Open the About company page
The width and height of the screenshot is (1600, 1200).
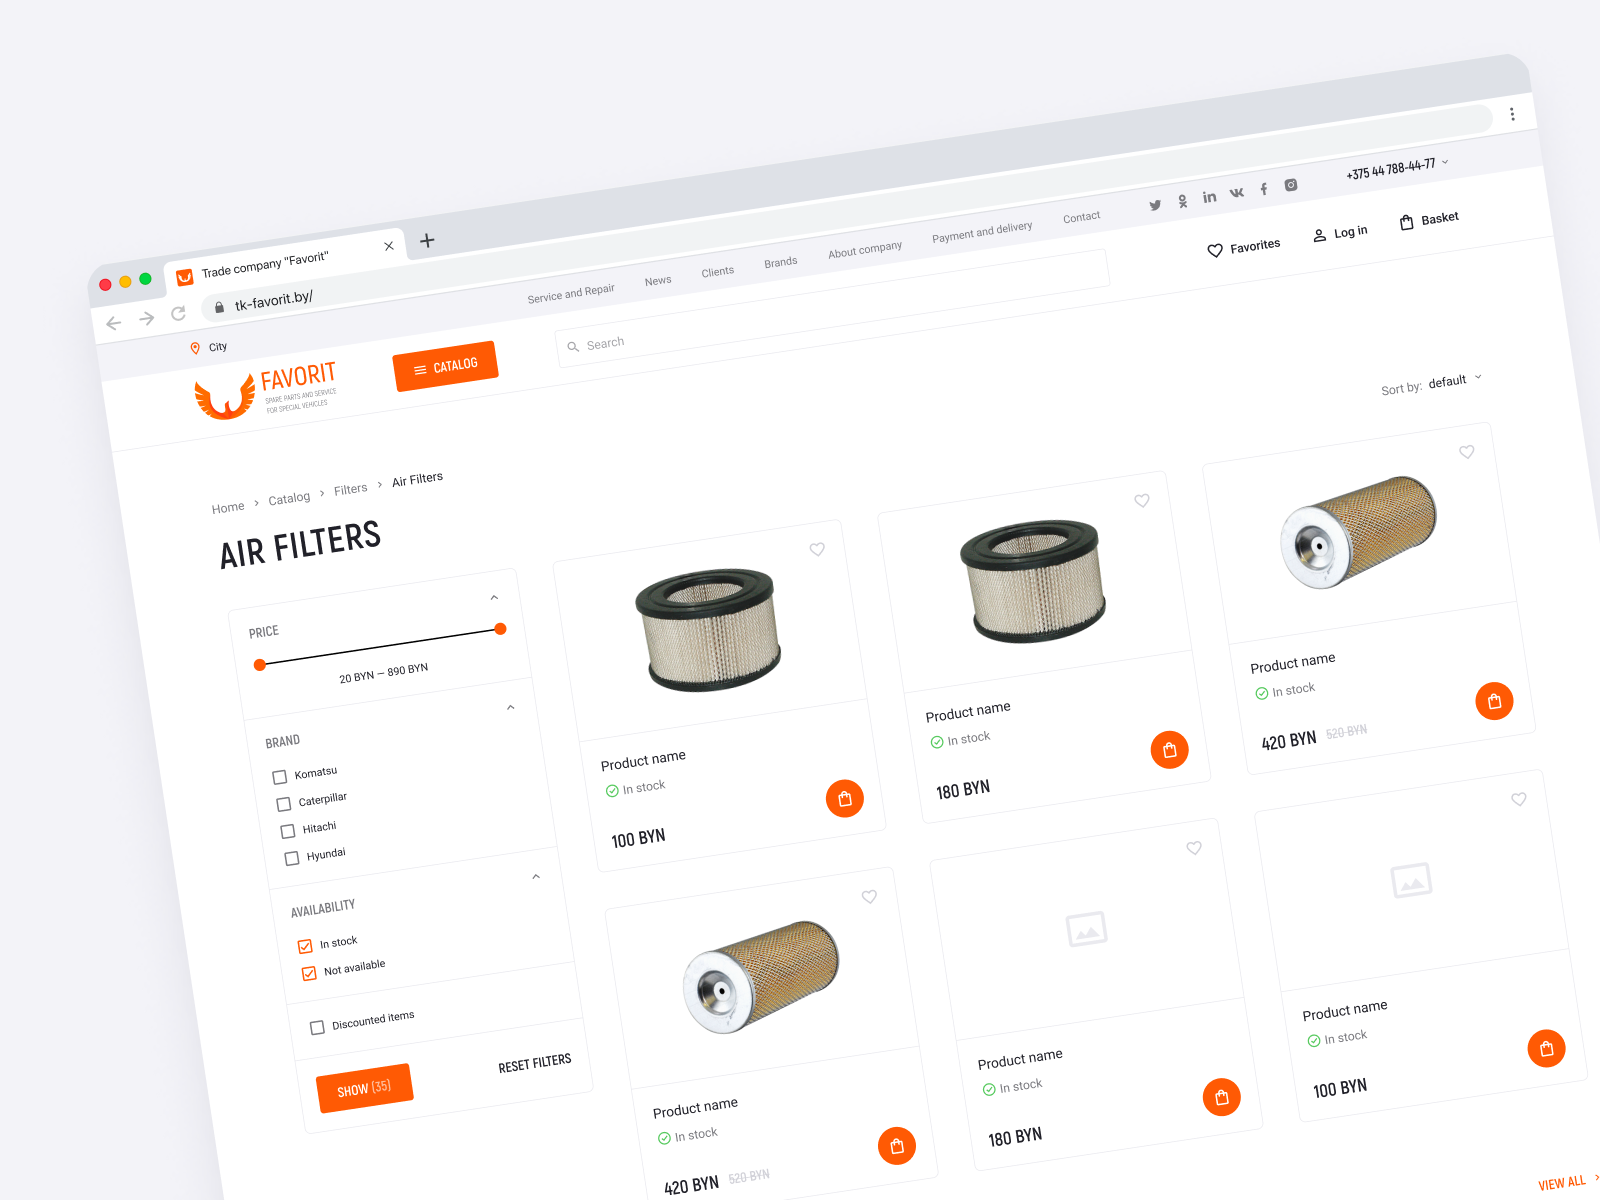click(x=865, y=250)
